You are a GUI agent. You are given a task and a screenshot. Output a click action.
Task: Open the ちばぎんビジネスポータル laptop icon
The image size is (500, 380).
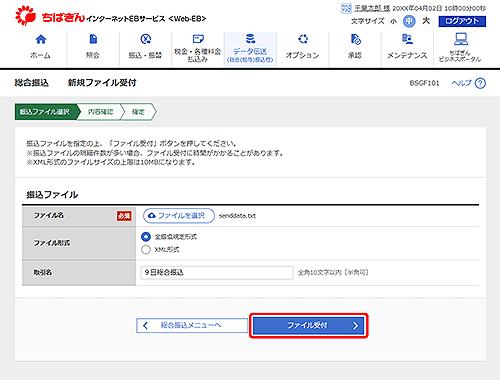460,39
